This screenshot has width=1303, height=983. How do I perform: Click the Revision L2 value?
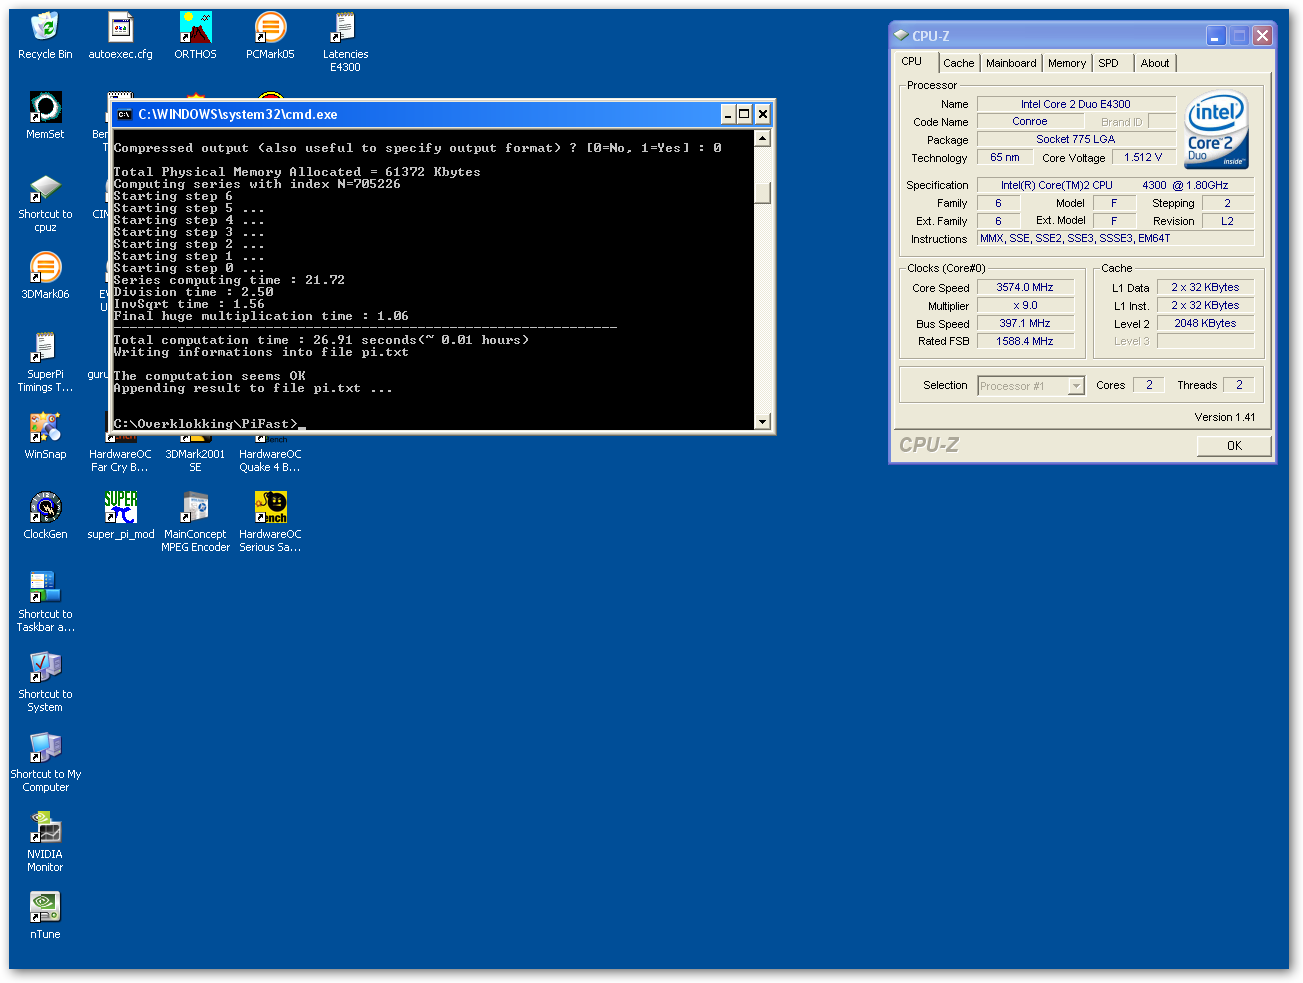[1227, 221]
